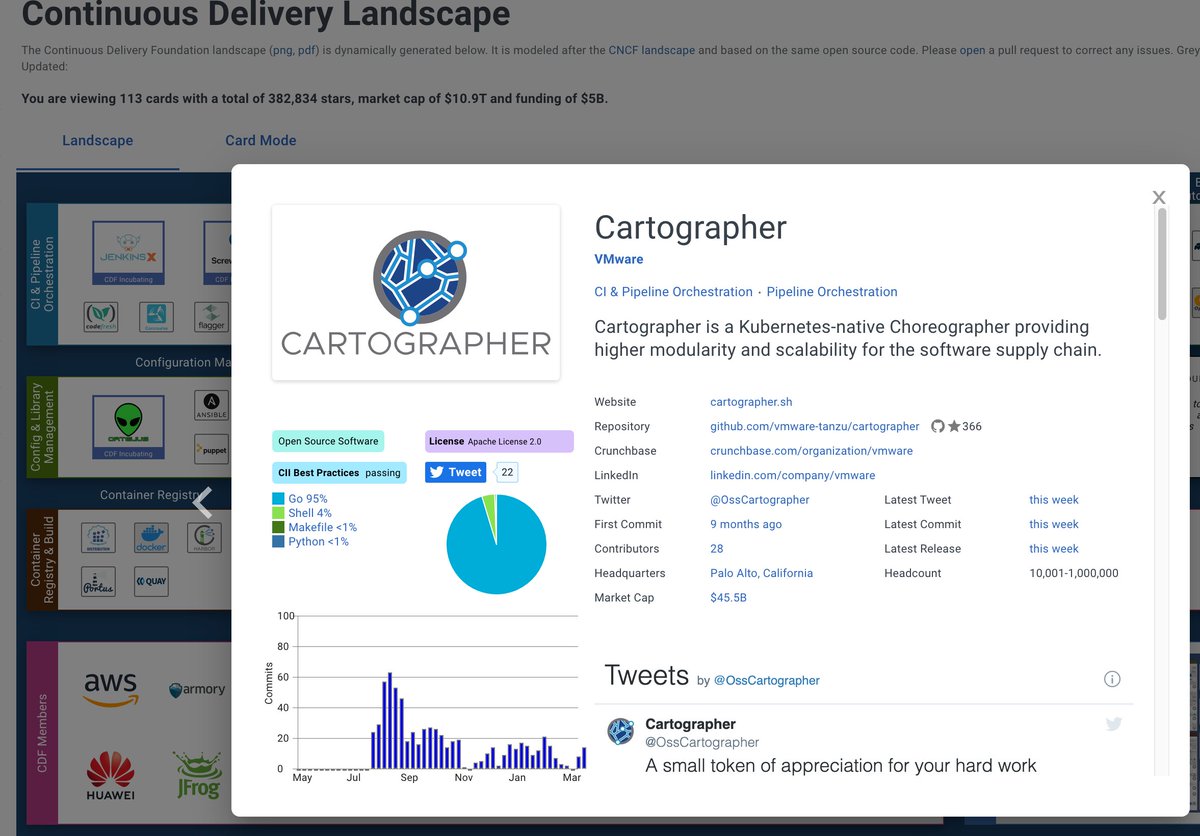Select the Portus logo card
Viewport: 1200px width, 836px height.
[98, 580]
